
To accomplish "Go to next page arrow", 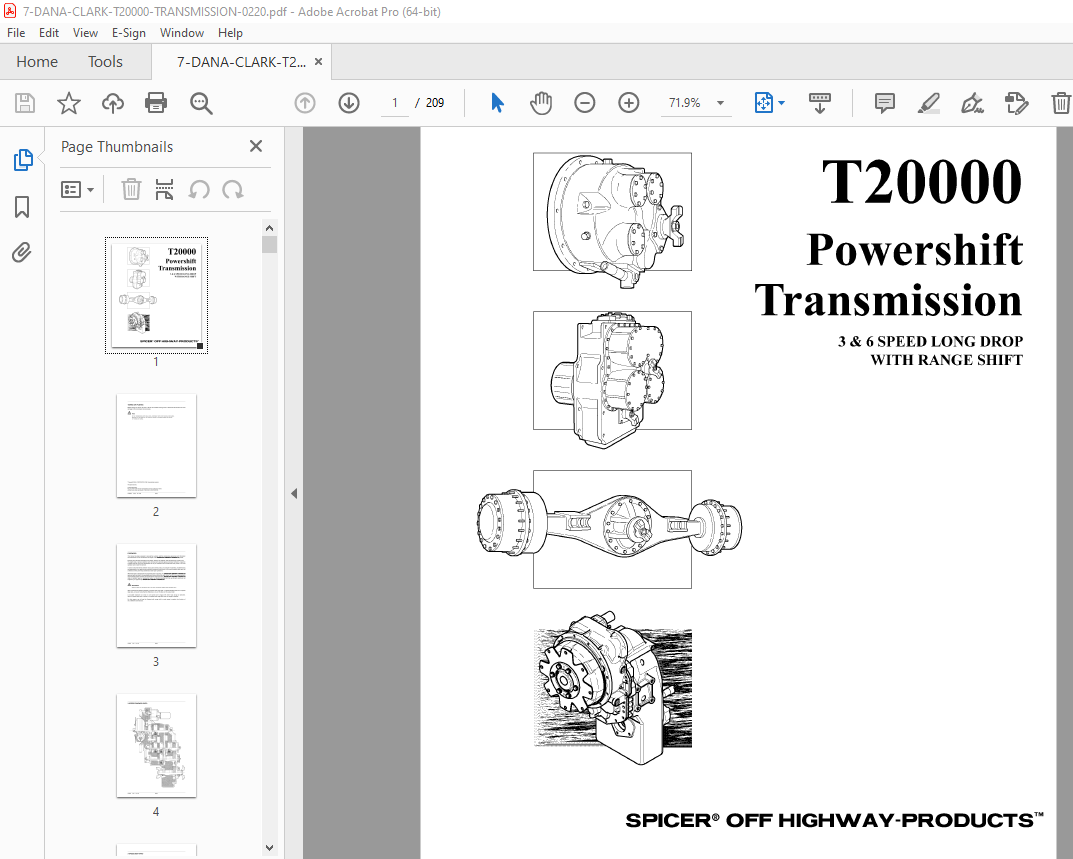I will [x=349, y=103].
